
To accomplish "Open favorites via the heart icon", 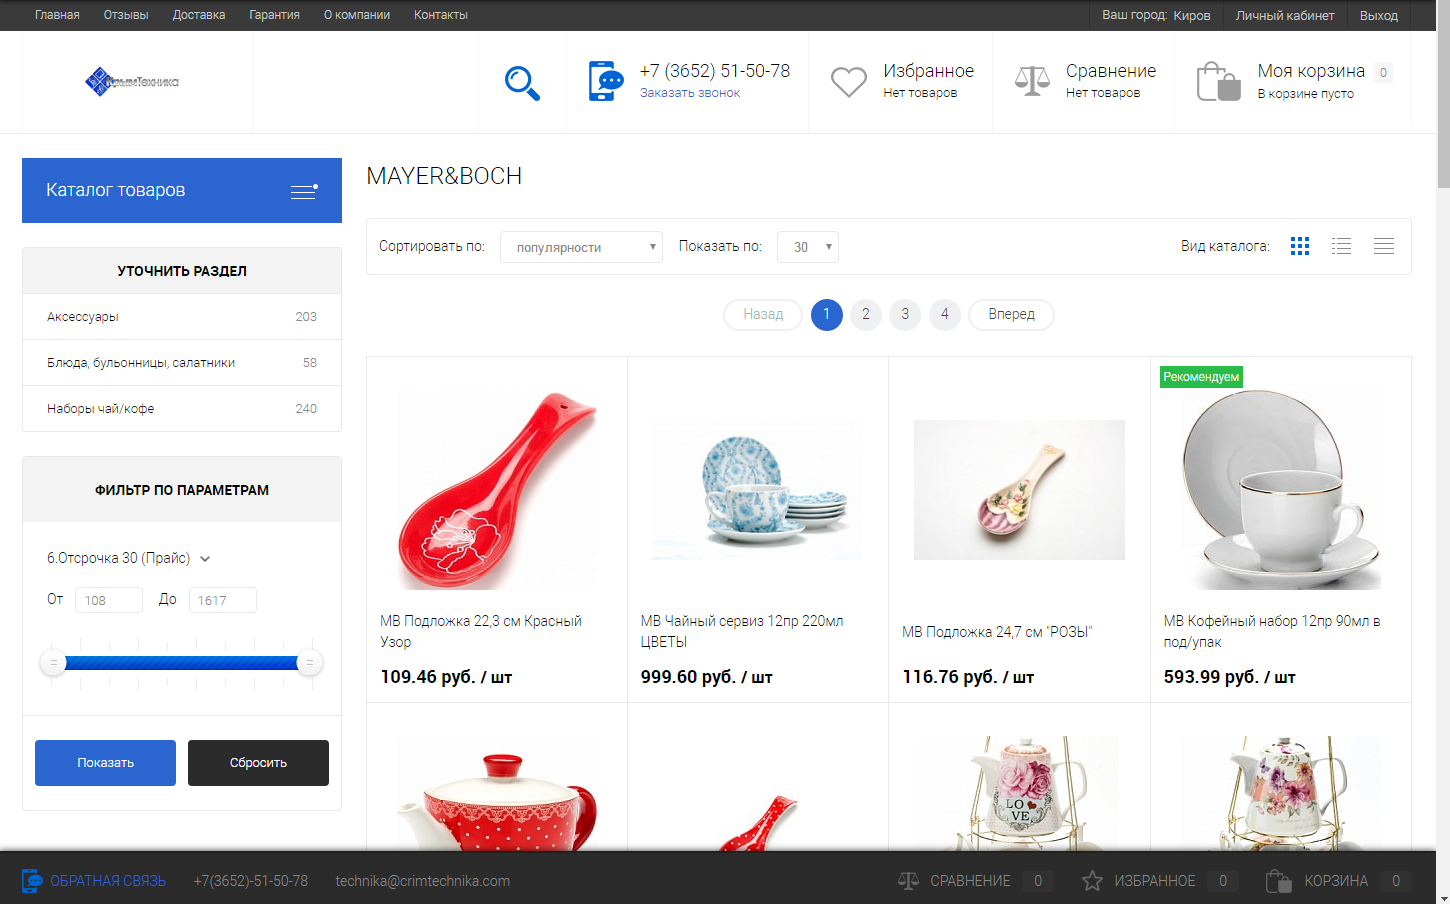I will click(x=848, y=82).
